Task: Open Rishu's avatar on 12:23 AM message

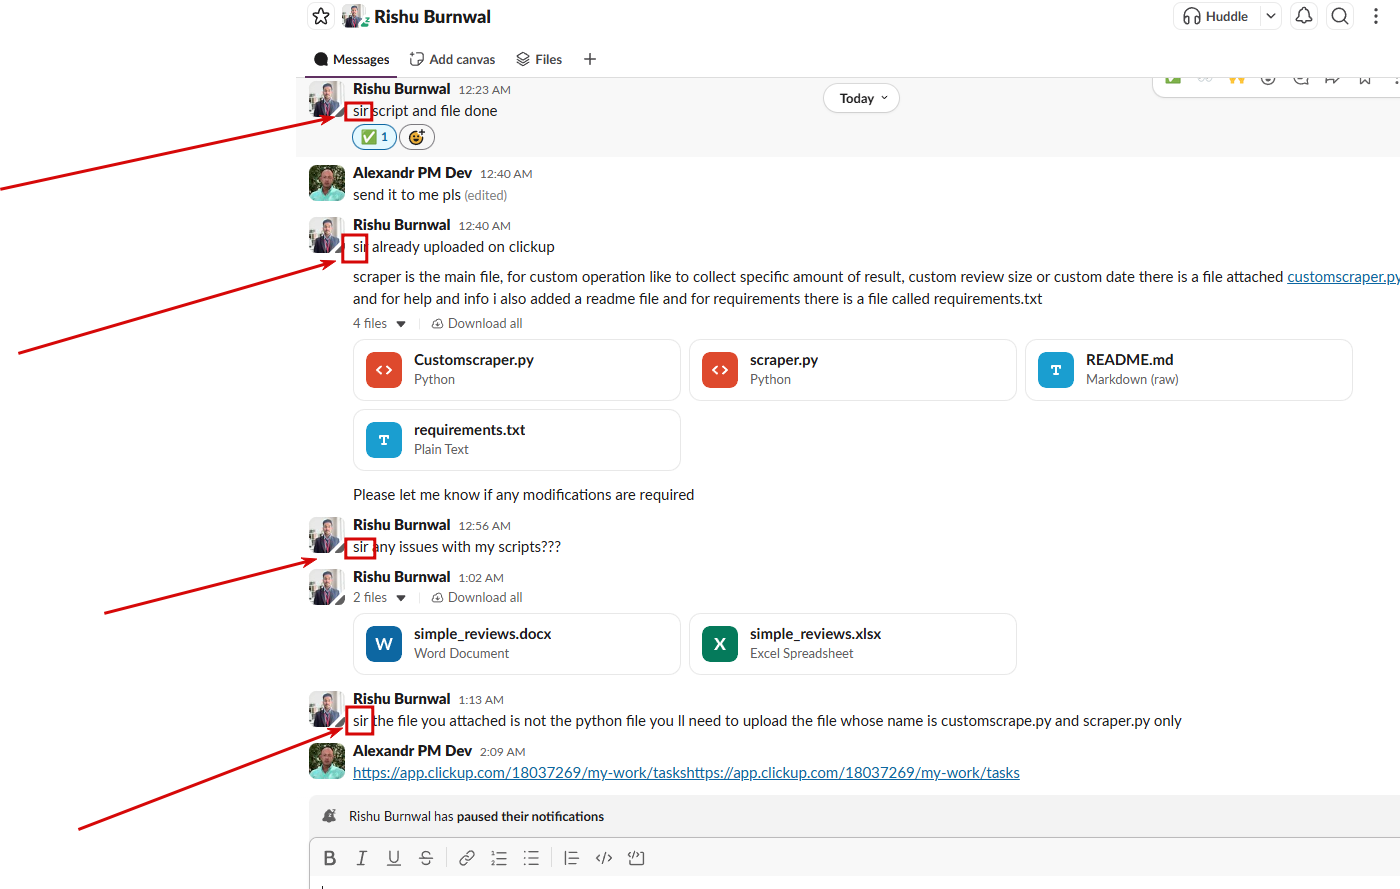Action: pyautogui.click(x=327, y=99)
